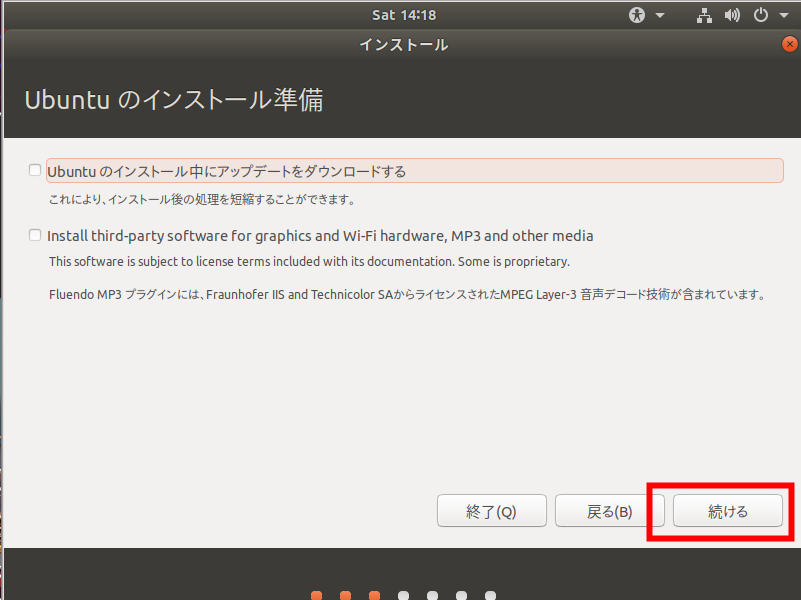Expand the system menu dropdown arrow

coord(784,15)
